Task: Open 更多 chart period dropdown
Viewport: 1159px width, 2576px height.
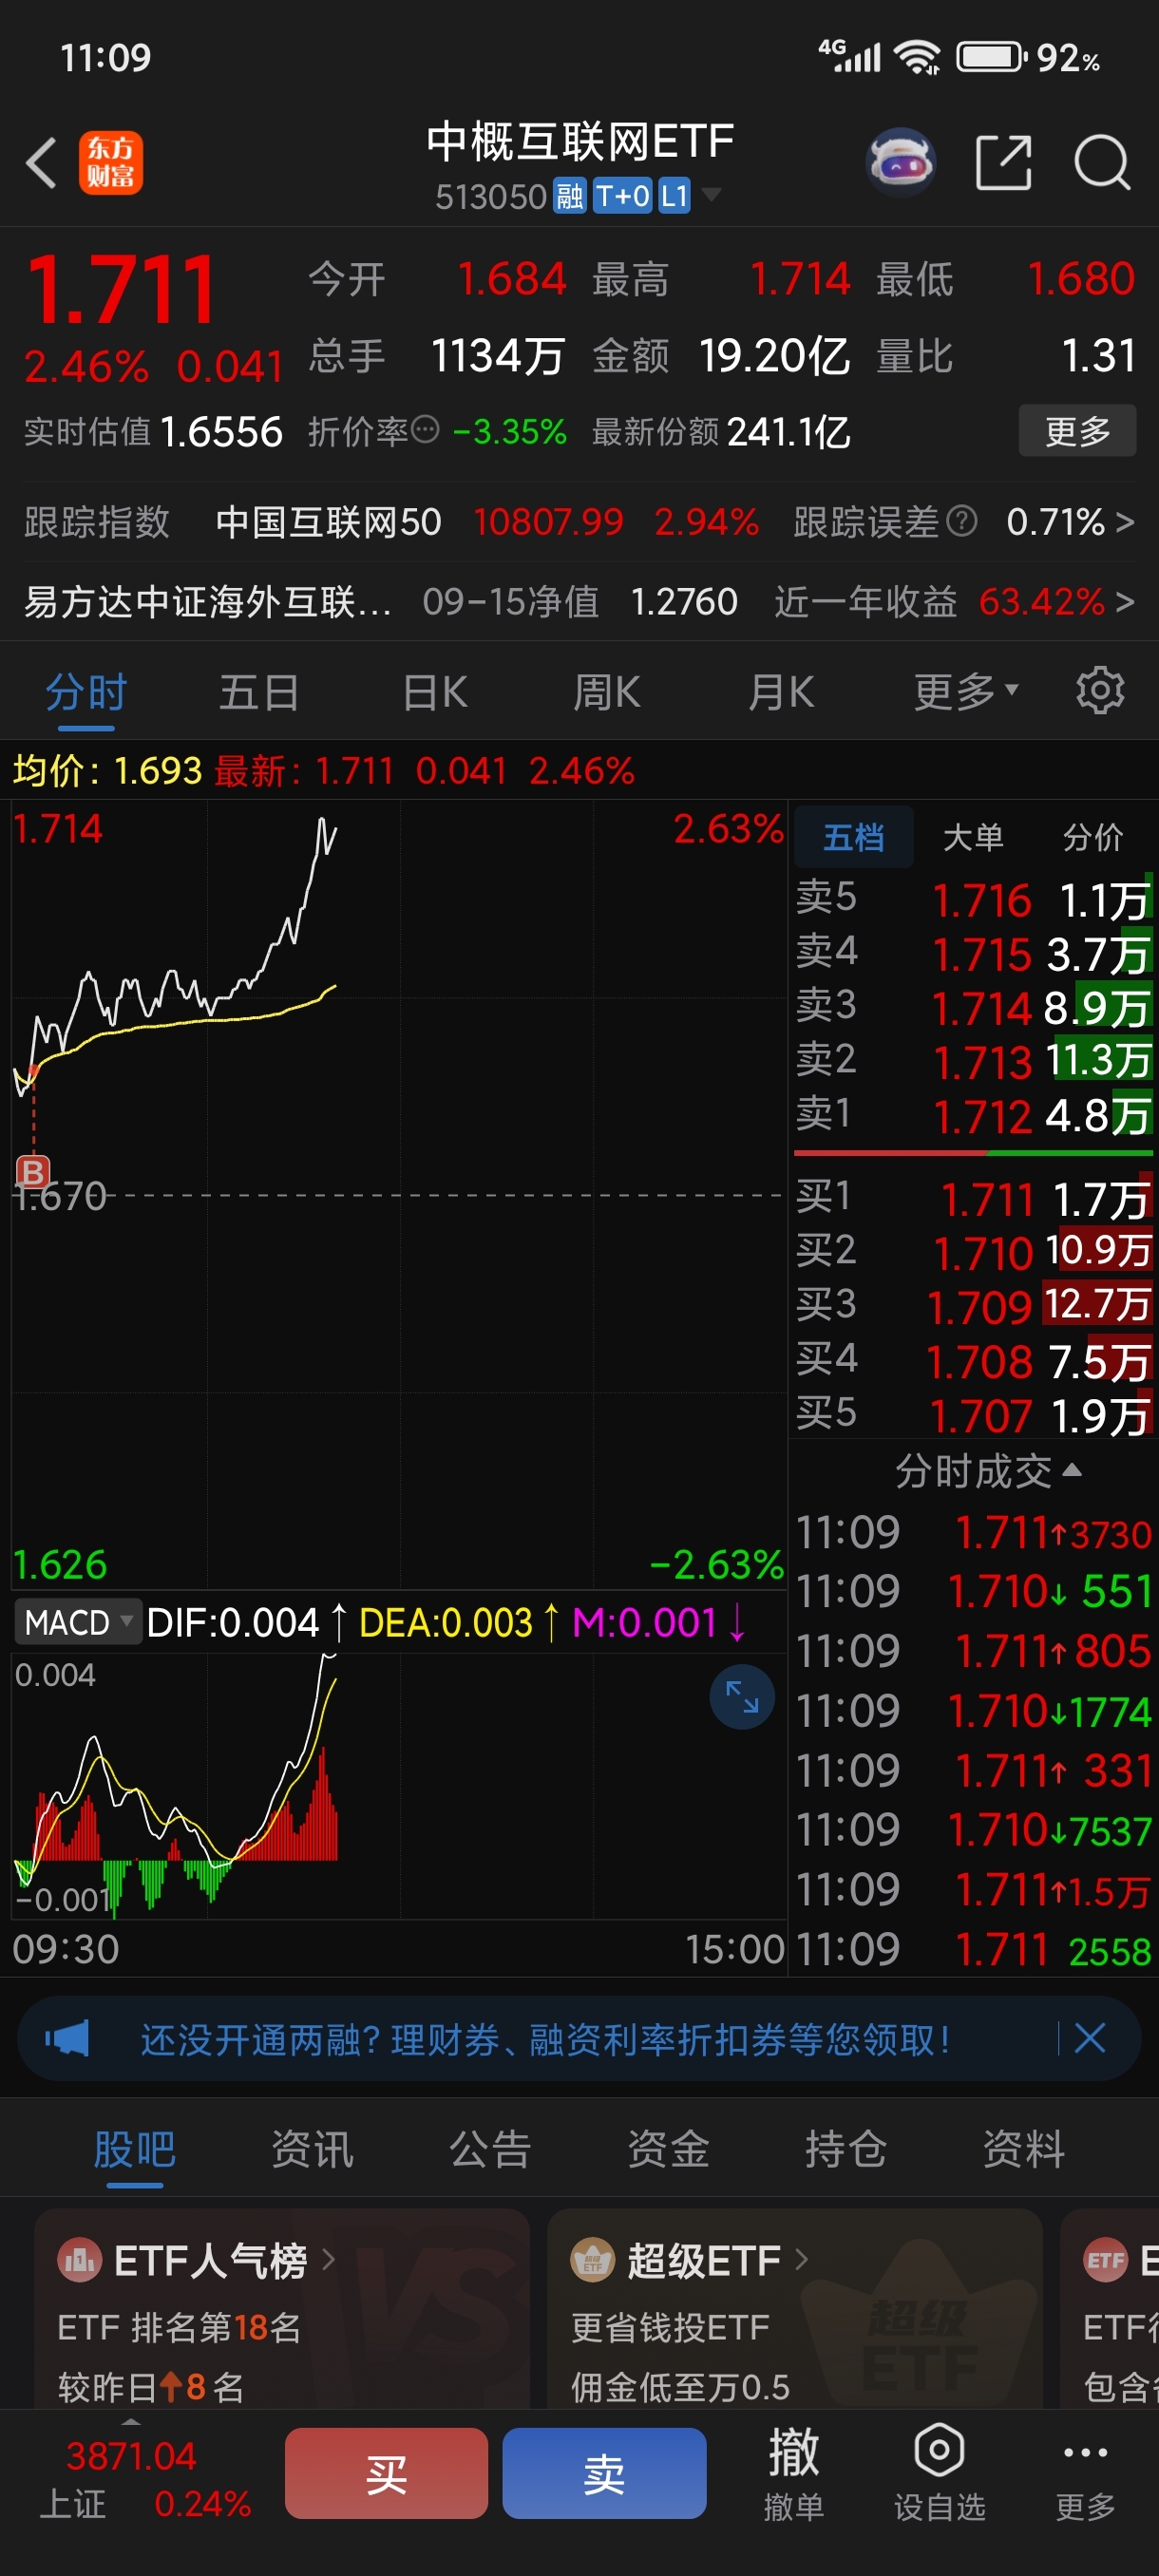Action: pyautogui.click(x=965, y=691)
